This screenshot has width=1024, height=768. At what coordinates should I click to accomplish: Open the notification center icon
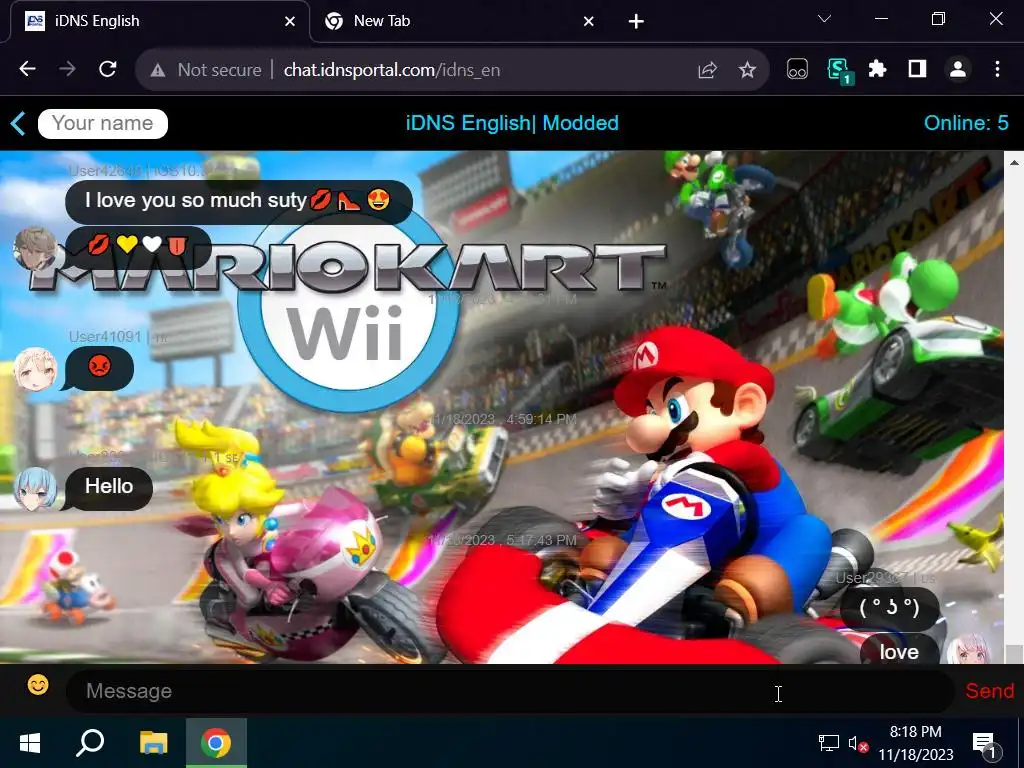coord(985,744)
